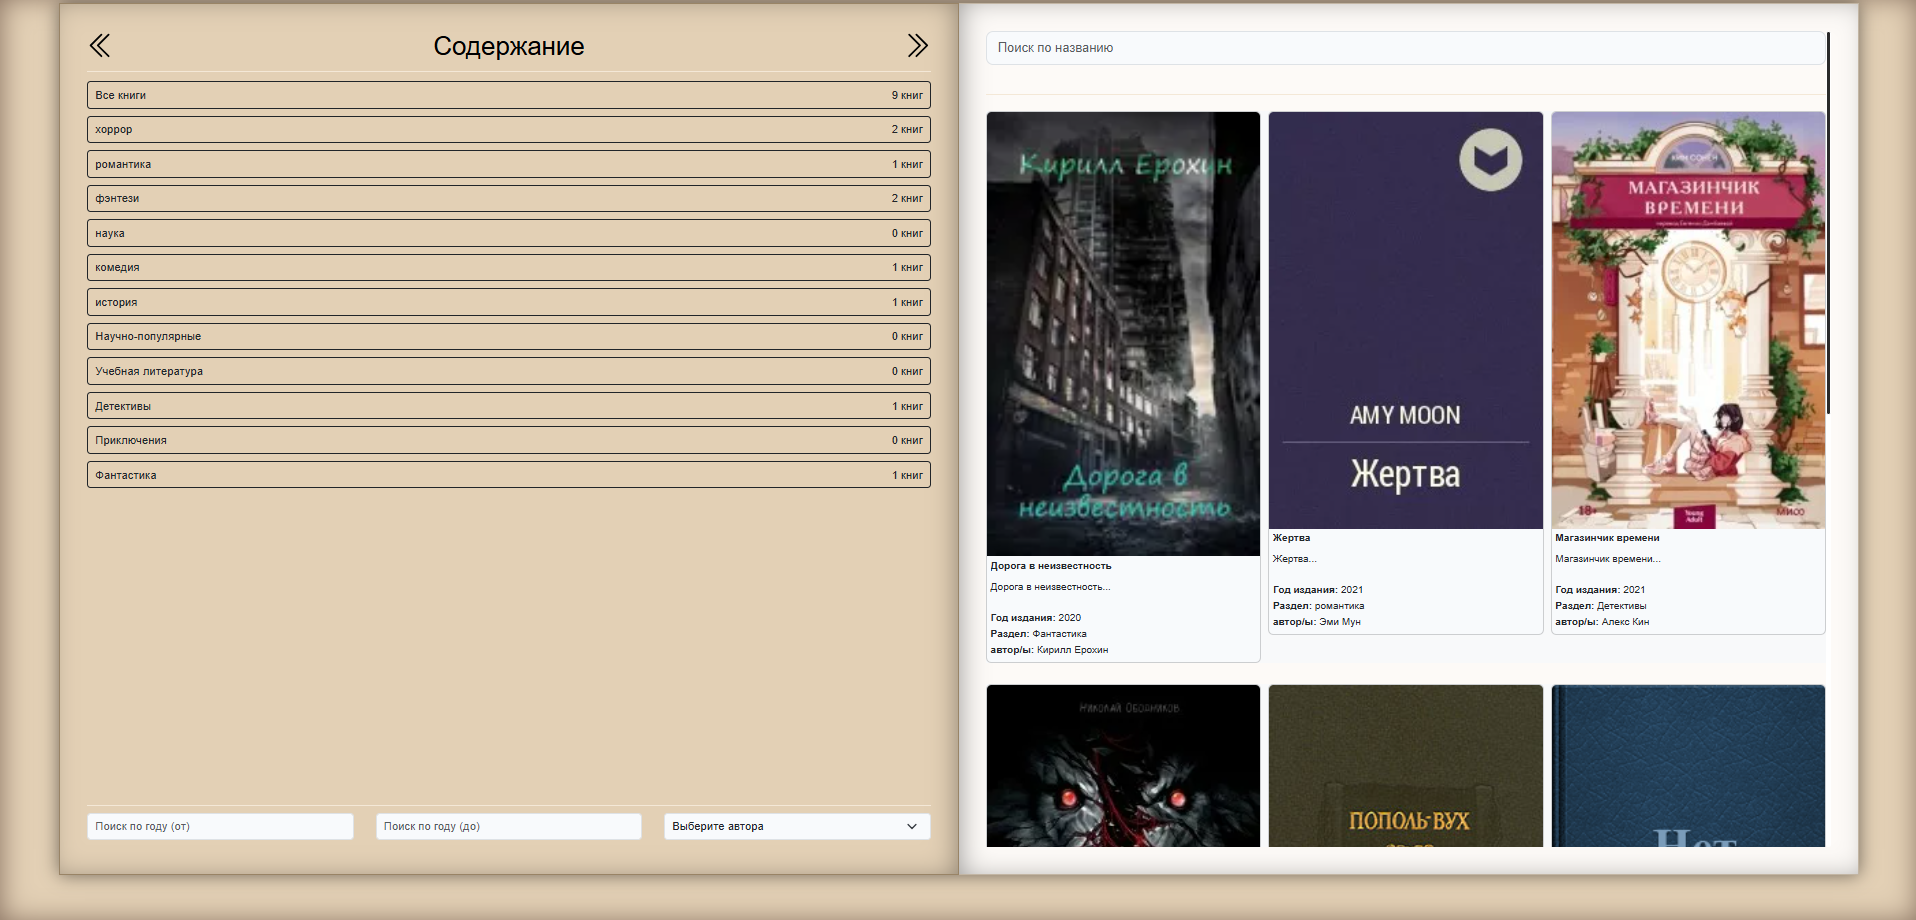This screenshot has height=920, width=1916.
Task: Pick the 'история' category
Action: (x=509, y=302)
